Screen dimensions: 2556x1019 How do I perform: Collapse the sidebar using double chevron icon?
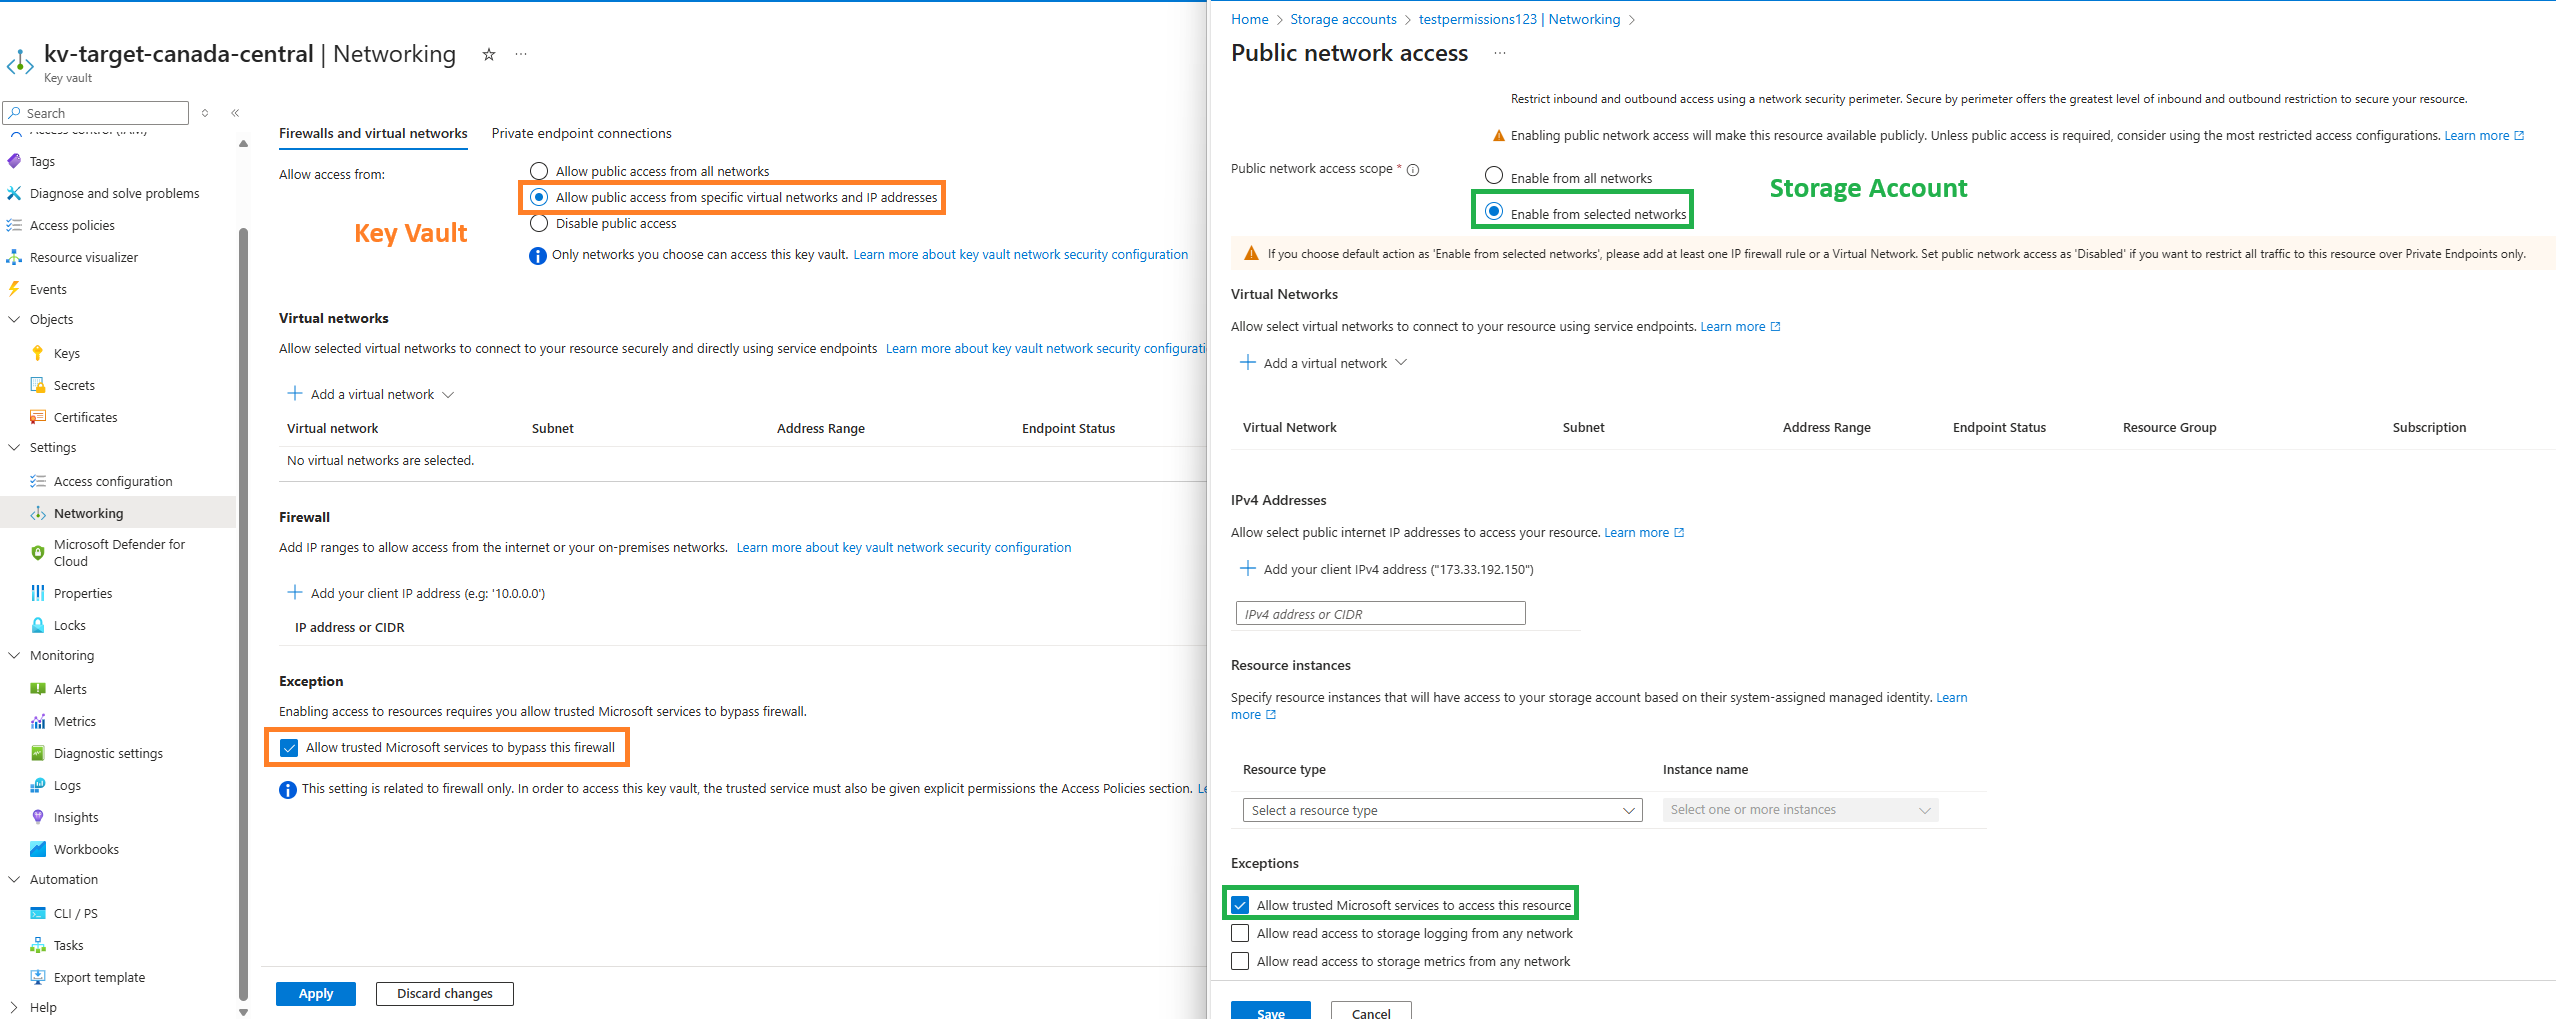tap(235, 113)
